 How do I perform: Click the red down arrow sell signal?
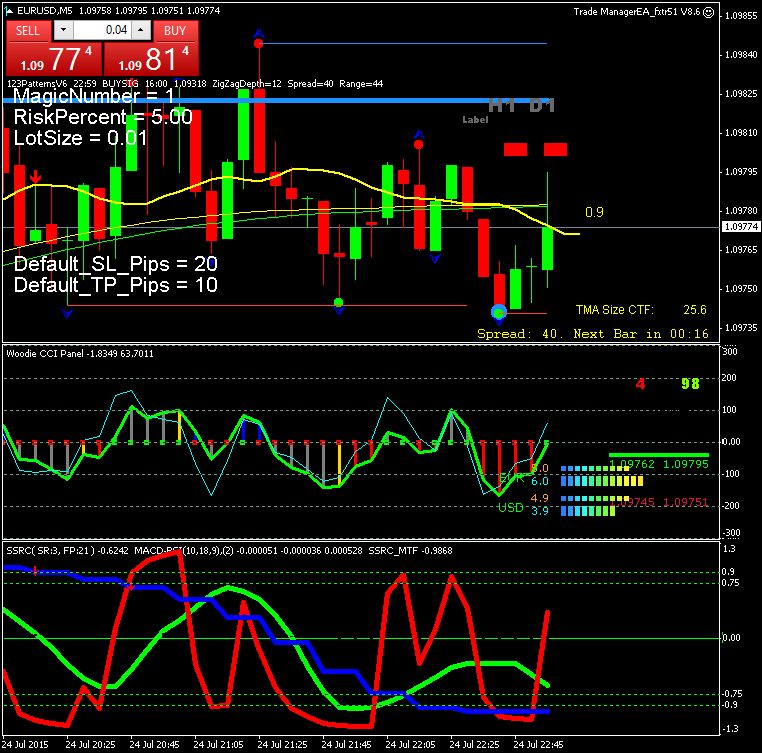click(x=35, y=176)
